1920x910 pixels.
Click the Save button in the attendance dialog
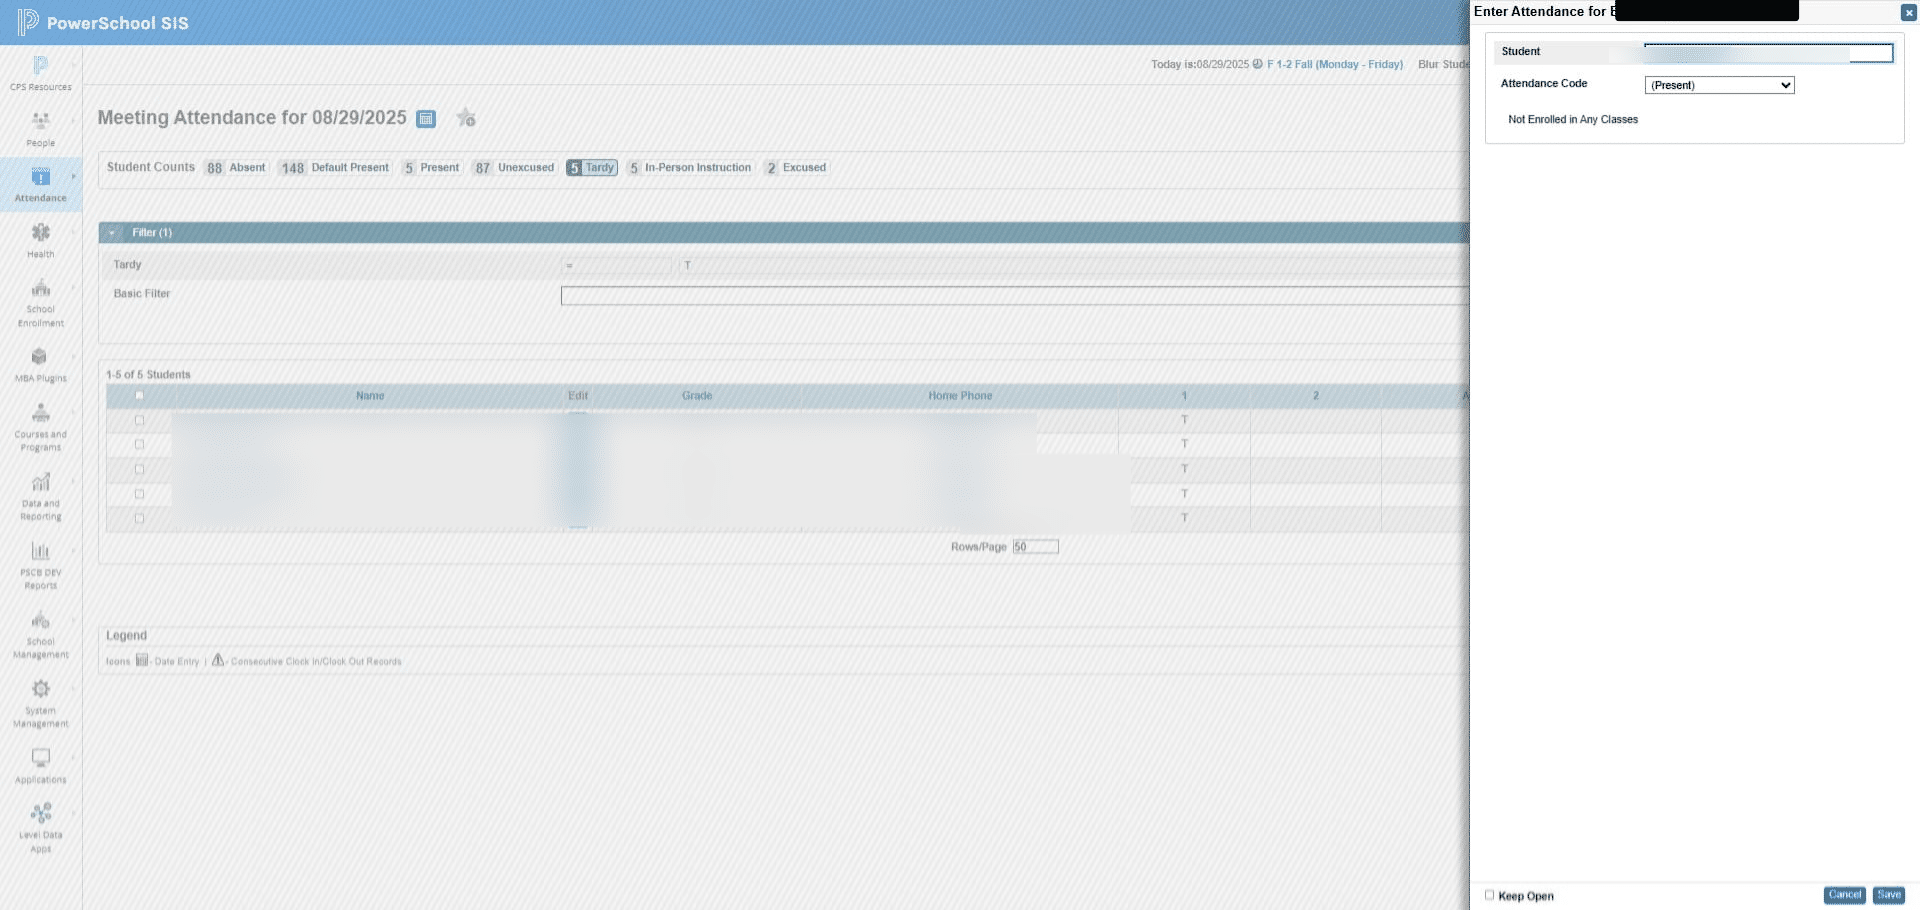[x=1888, y=895]
